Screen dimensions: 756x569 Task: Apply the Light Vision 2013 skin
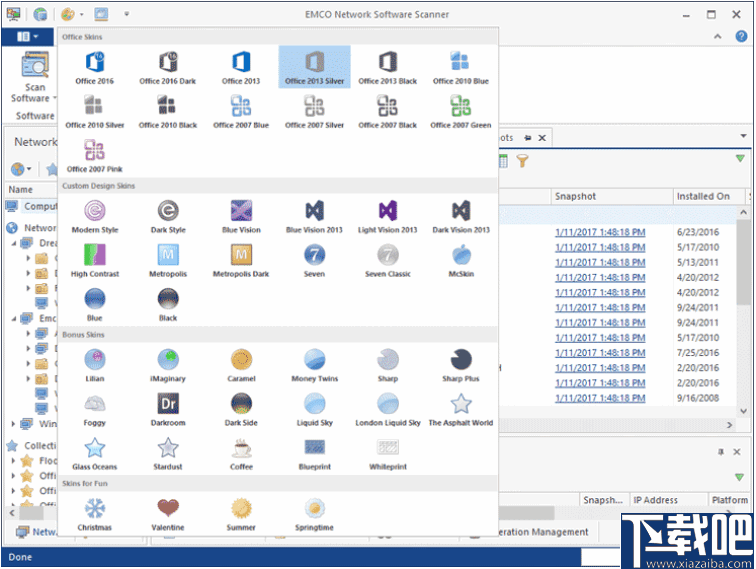pos(388,216)
